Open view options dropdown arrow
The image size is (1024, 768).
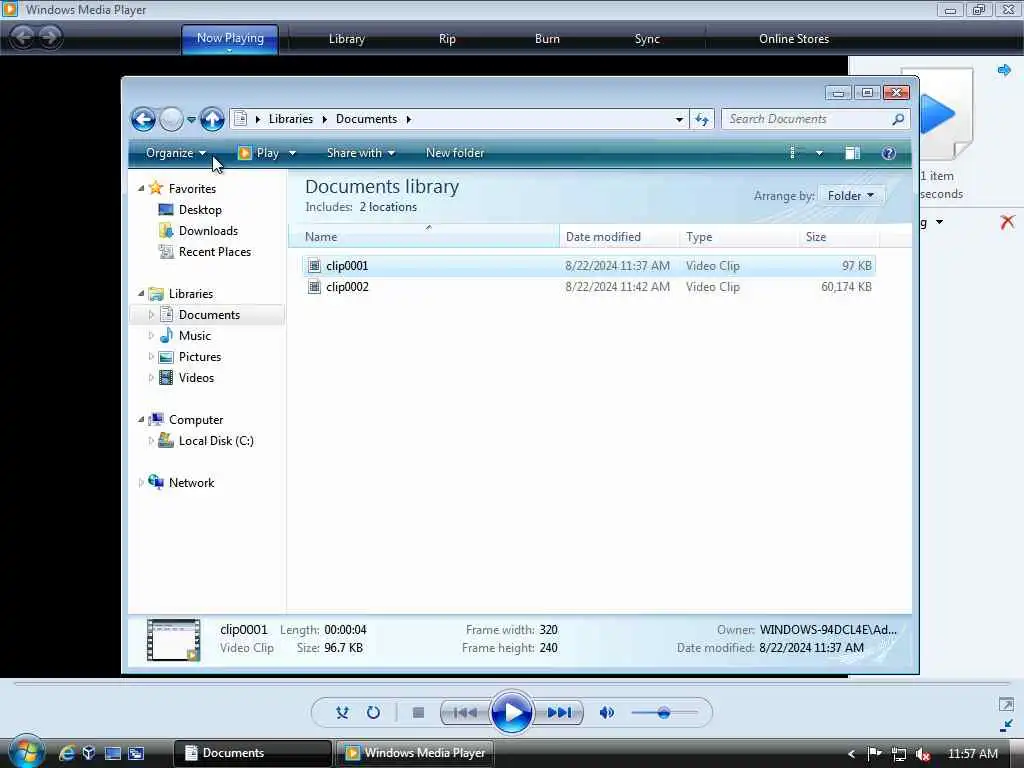pos(819,153)
